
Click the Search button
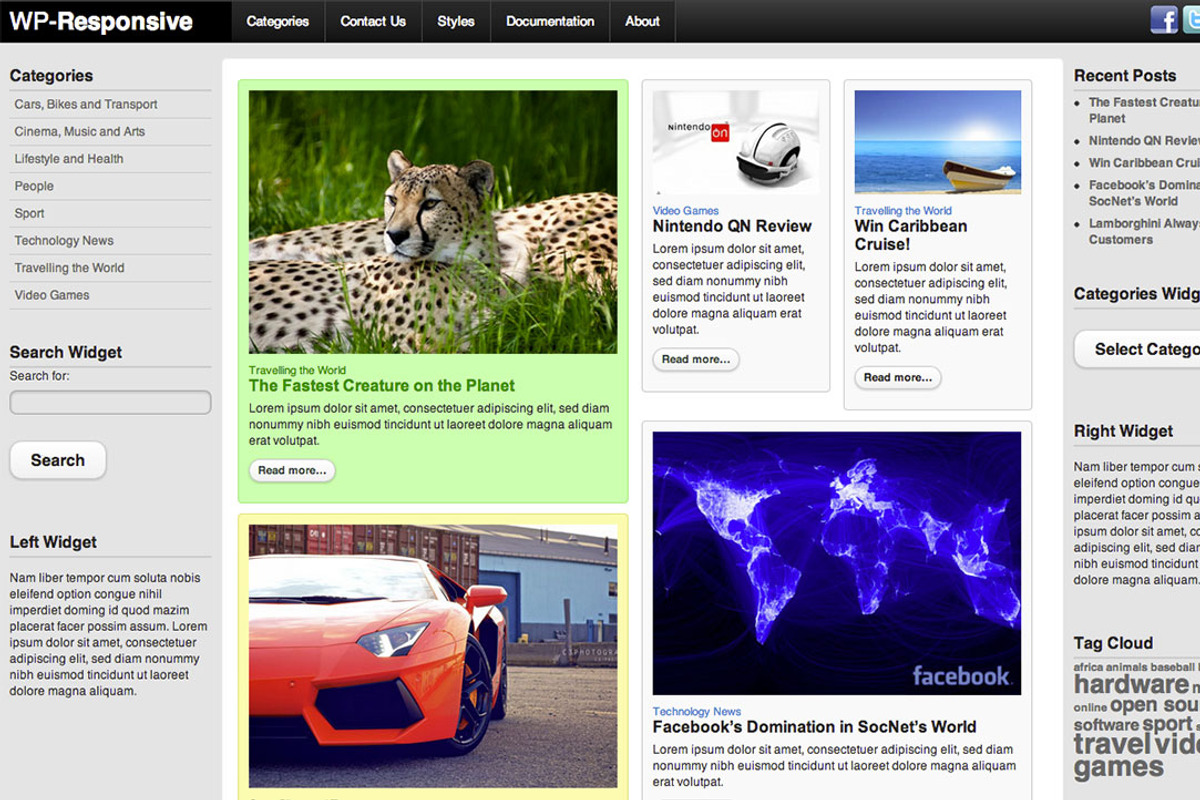coord(58,460)
